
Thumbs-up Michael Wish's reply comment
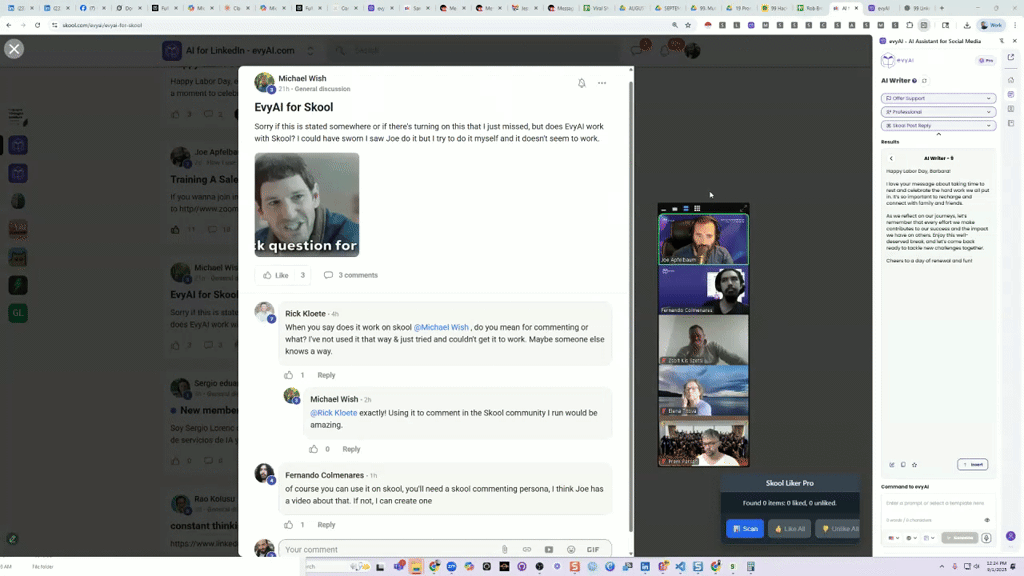313,449
